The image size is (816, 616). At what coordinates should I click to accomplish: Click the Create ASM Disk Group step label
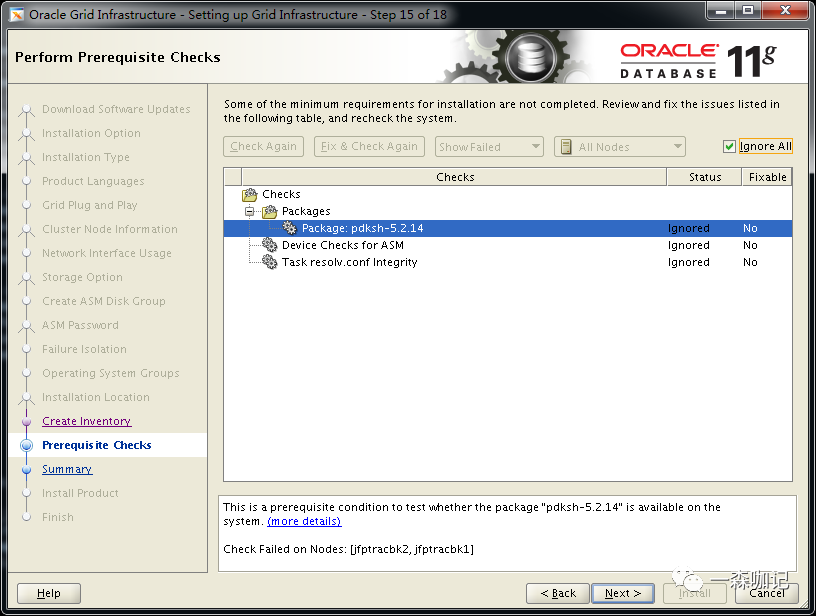tap(104, 301)
